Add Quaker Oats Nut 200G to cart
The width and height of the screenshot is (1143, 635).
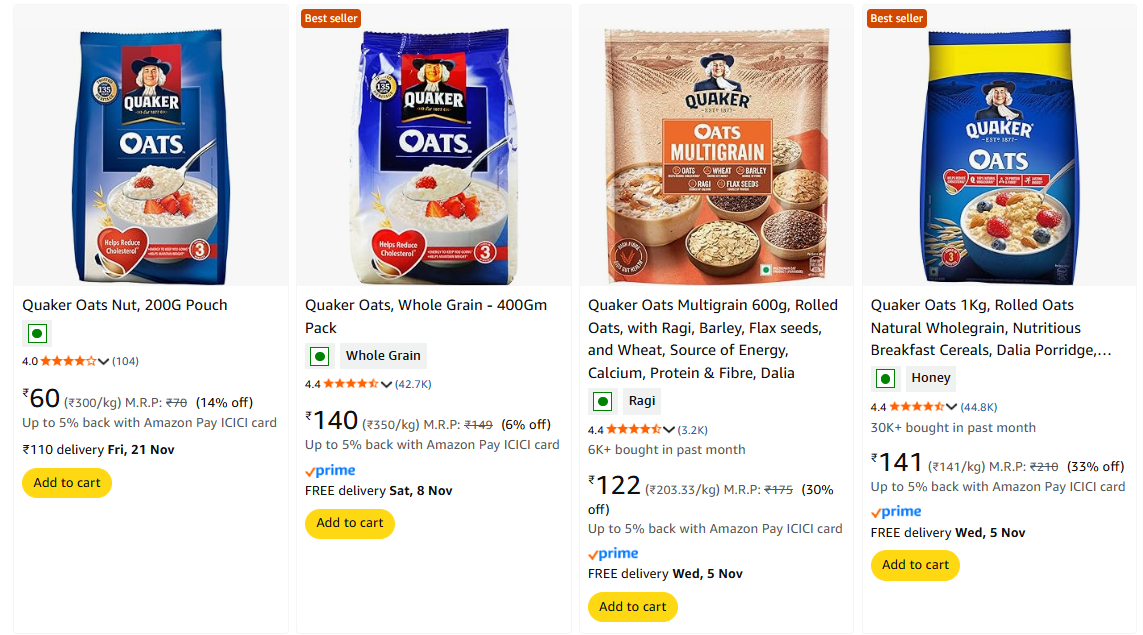(67, 483)
